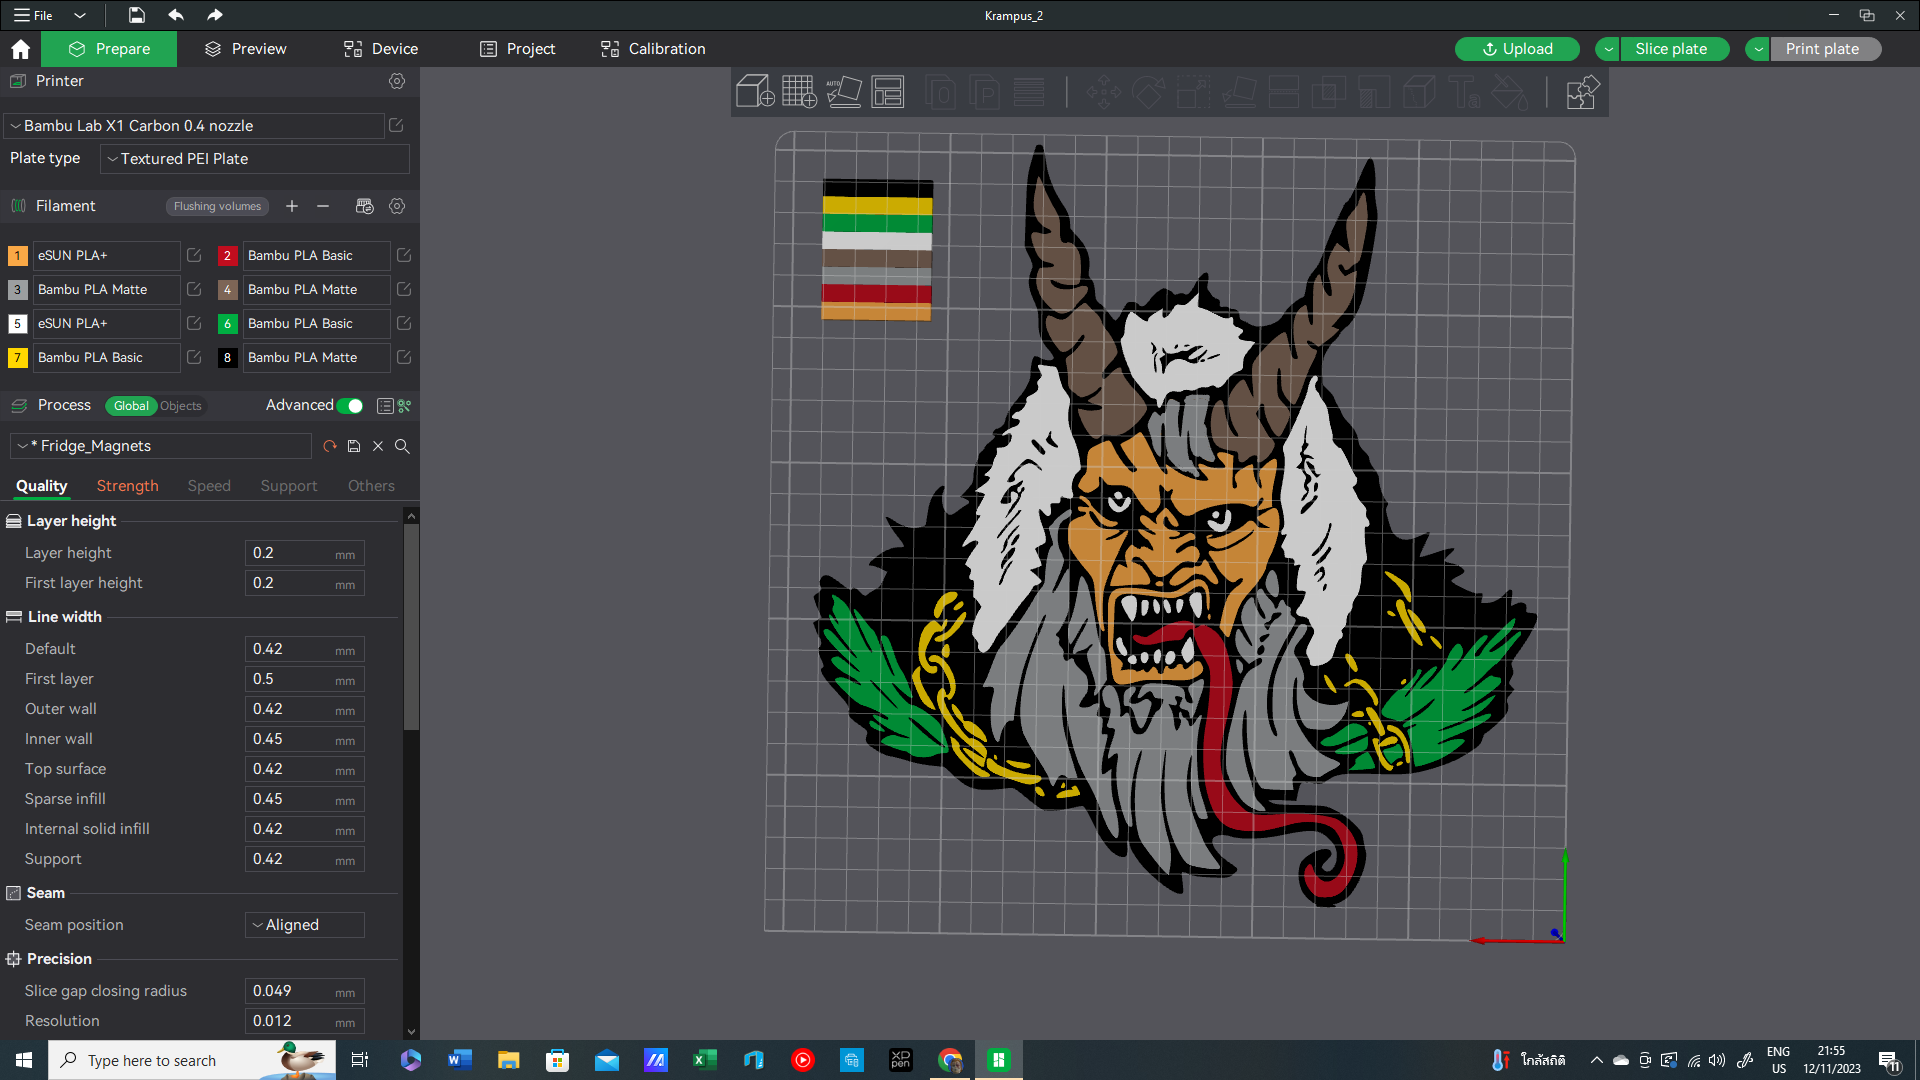Open the printer preset dropdown
The height and width of the screenshot is (1080, 1920).
(x=194, y=126)
